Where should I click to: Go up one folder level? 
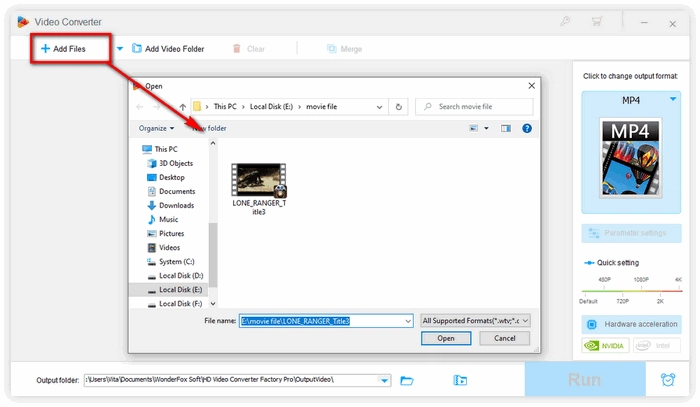click(x=183, y=107)
